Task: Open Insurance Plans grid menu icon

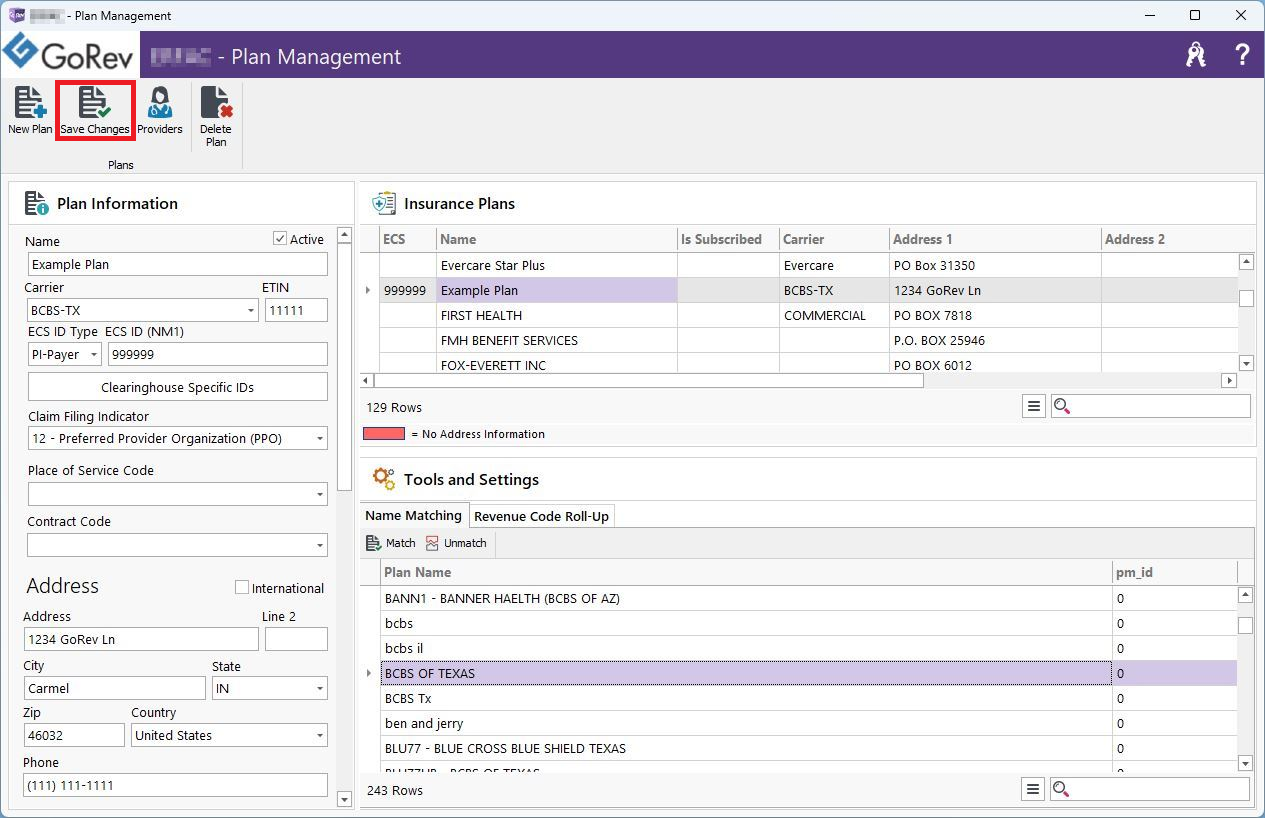Action: (1034, 406)
